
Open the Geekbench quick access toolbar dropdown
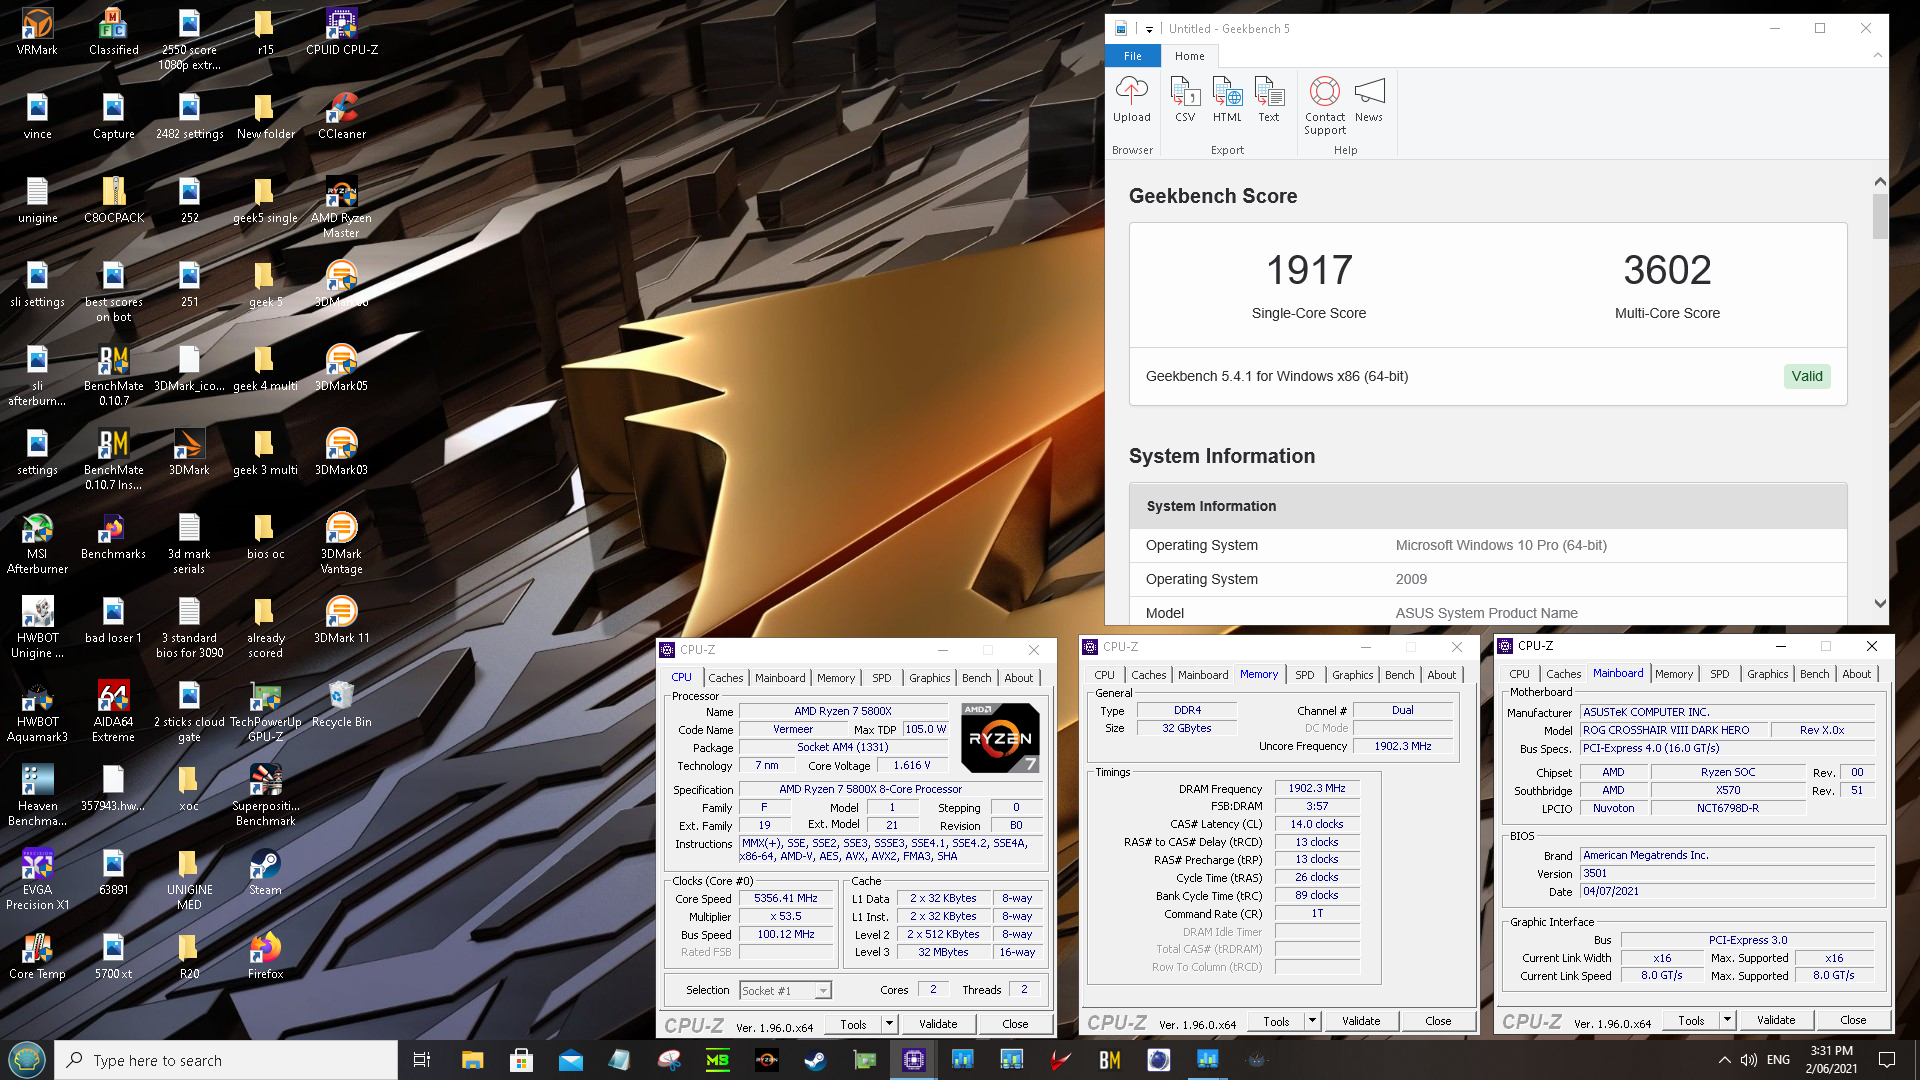1149,29
